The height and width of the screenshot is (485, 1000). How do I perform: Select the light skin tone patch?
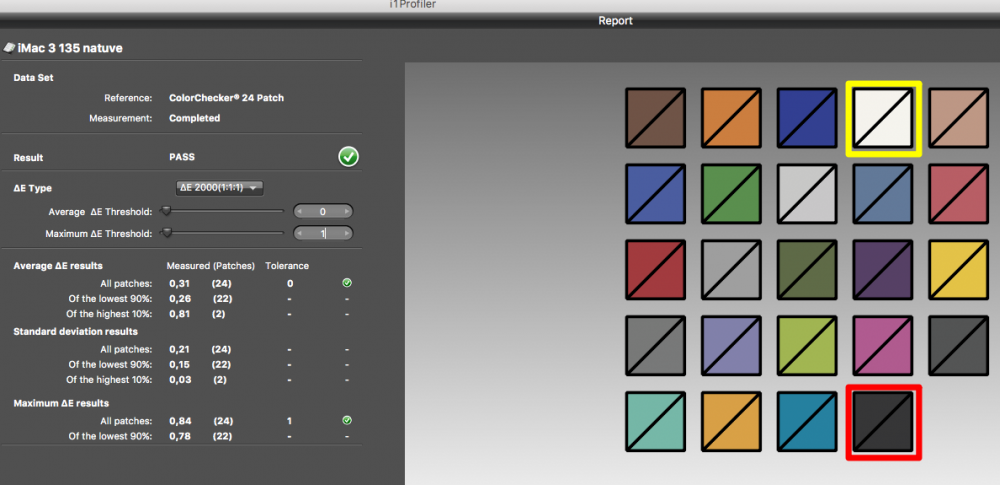959,118
